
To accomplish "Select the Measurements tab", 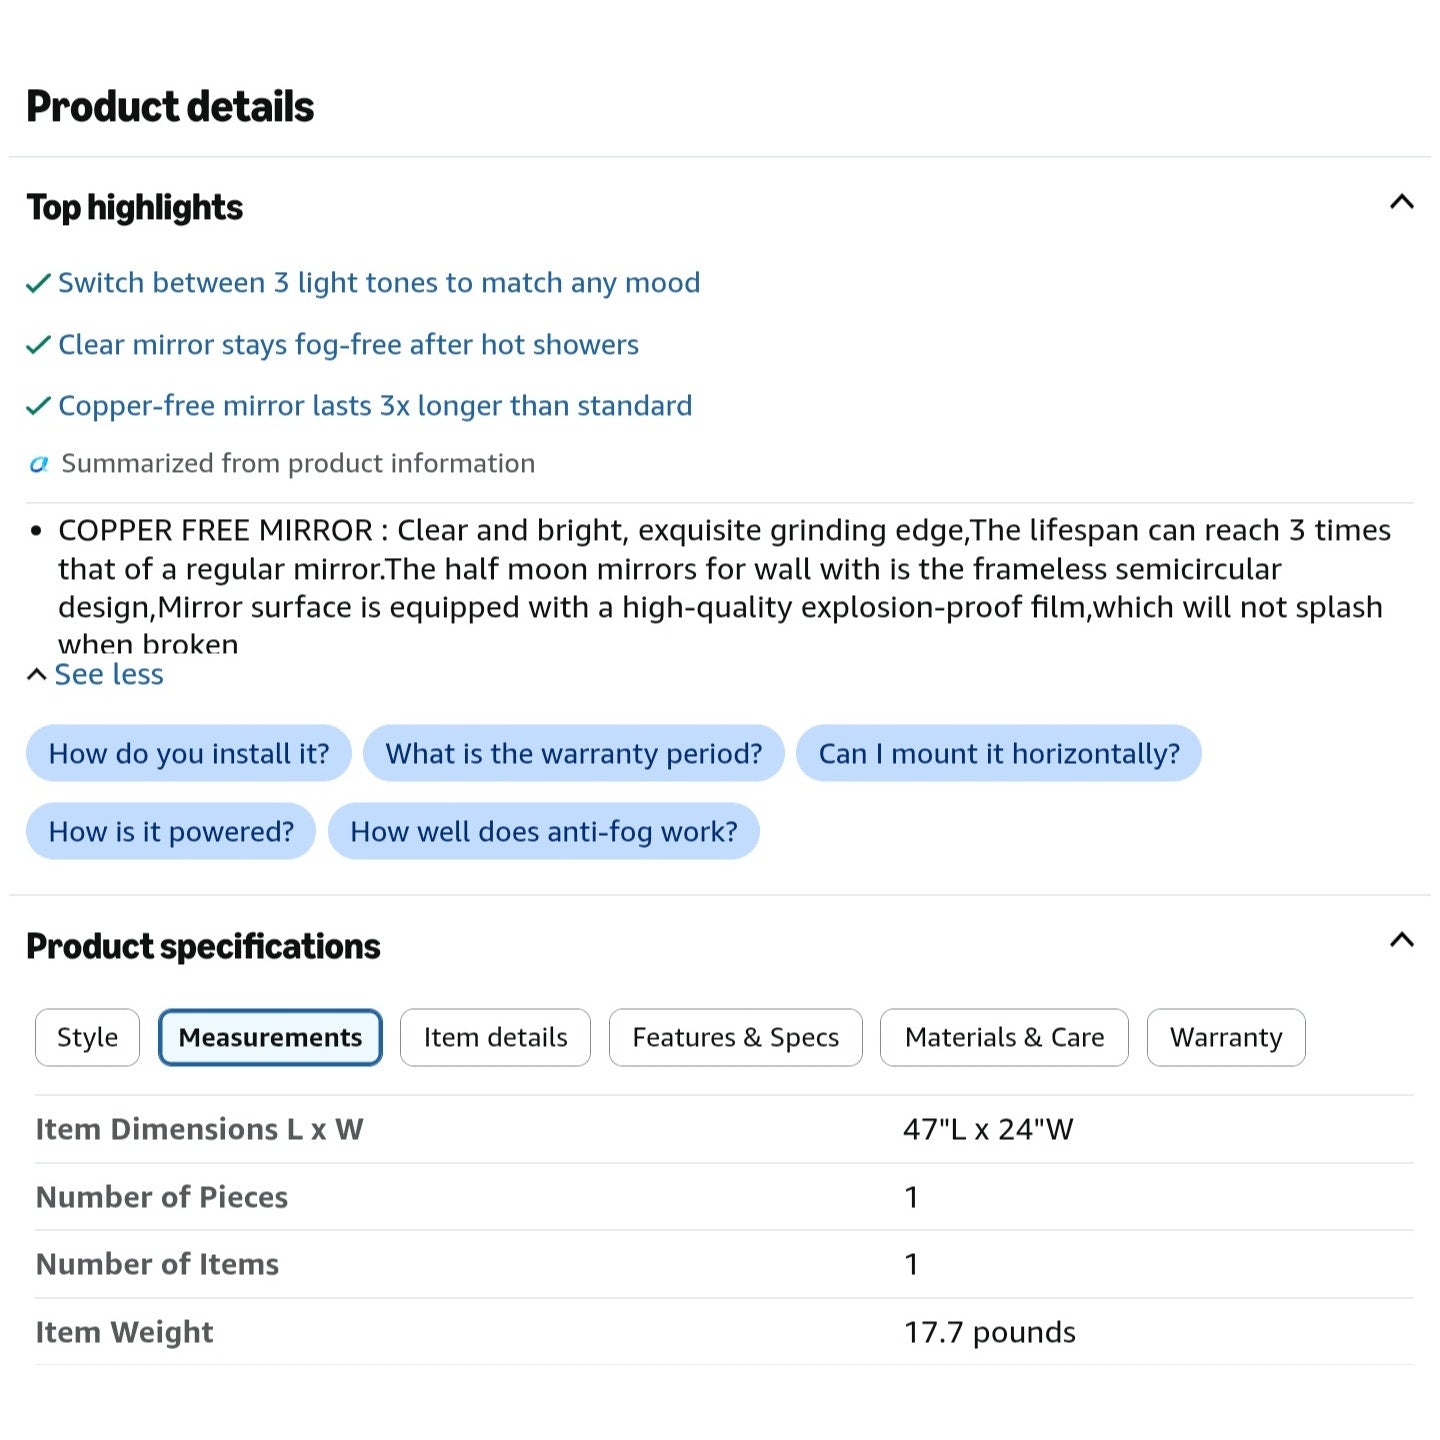I will pos(270,1037).
